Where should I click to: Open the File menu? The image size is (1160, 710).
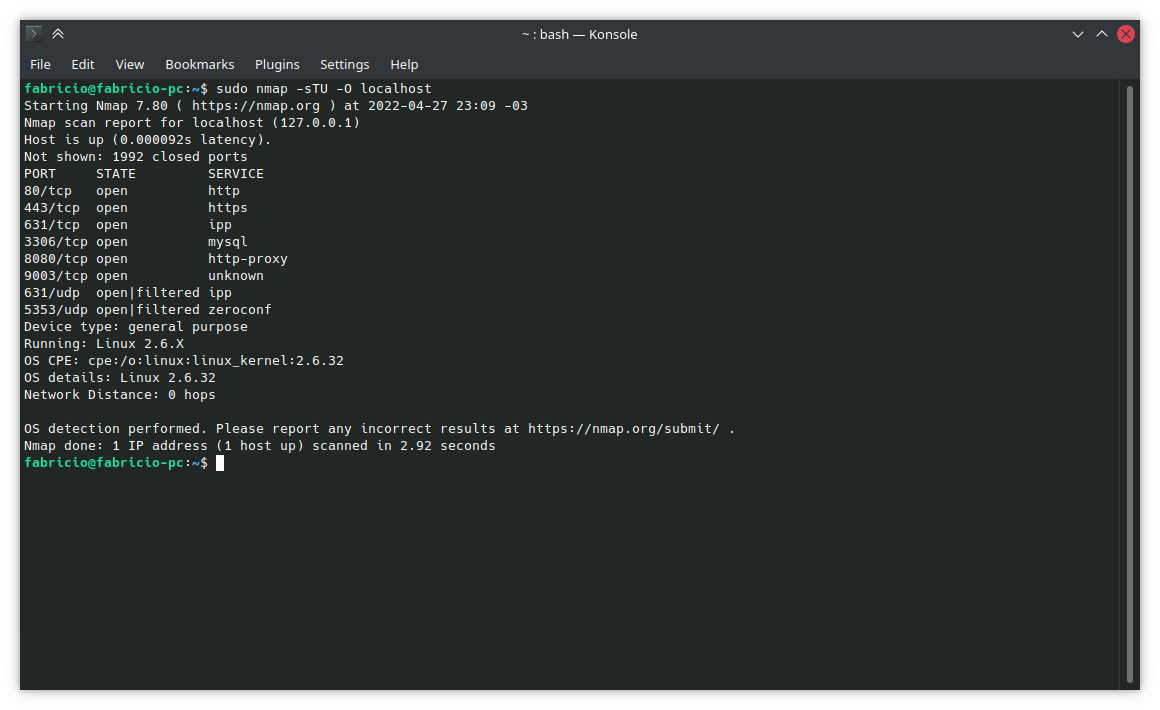click(40, 64)
